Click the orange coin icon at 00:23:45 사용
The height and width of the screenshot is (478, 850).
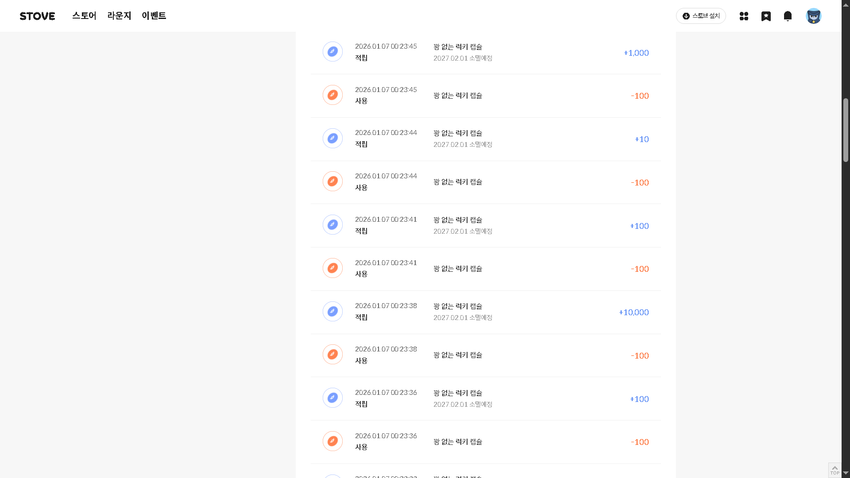pos(333,95)
